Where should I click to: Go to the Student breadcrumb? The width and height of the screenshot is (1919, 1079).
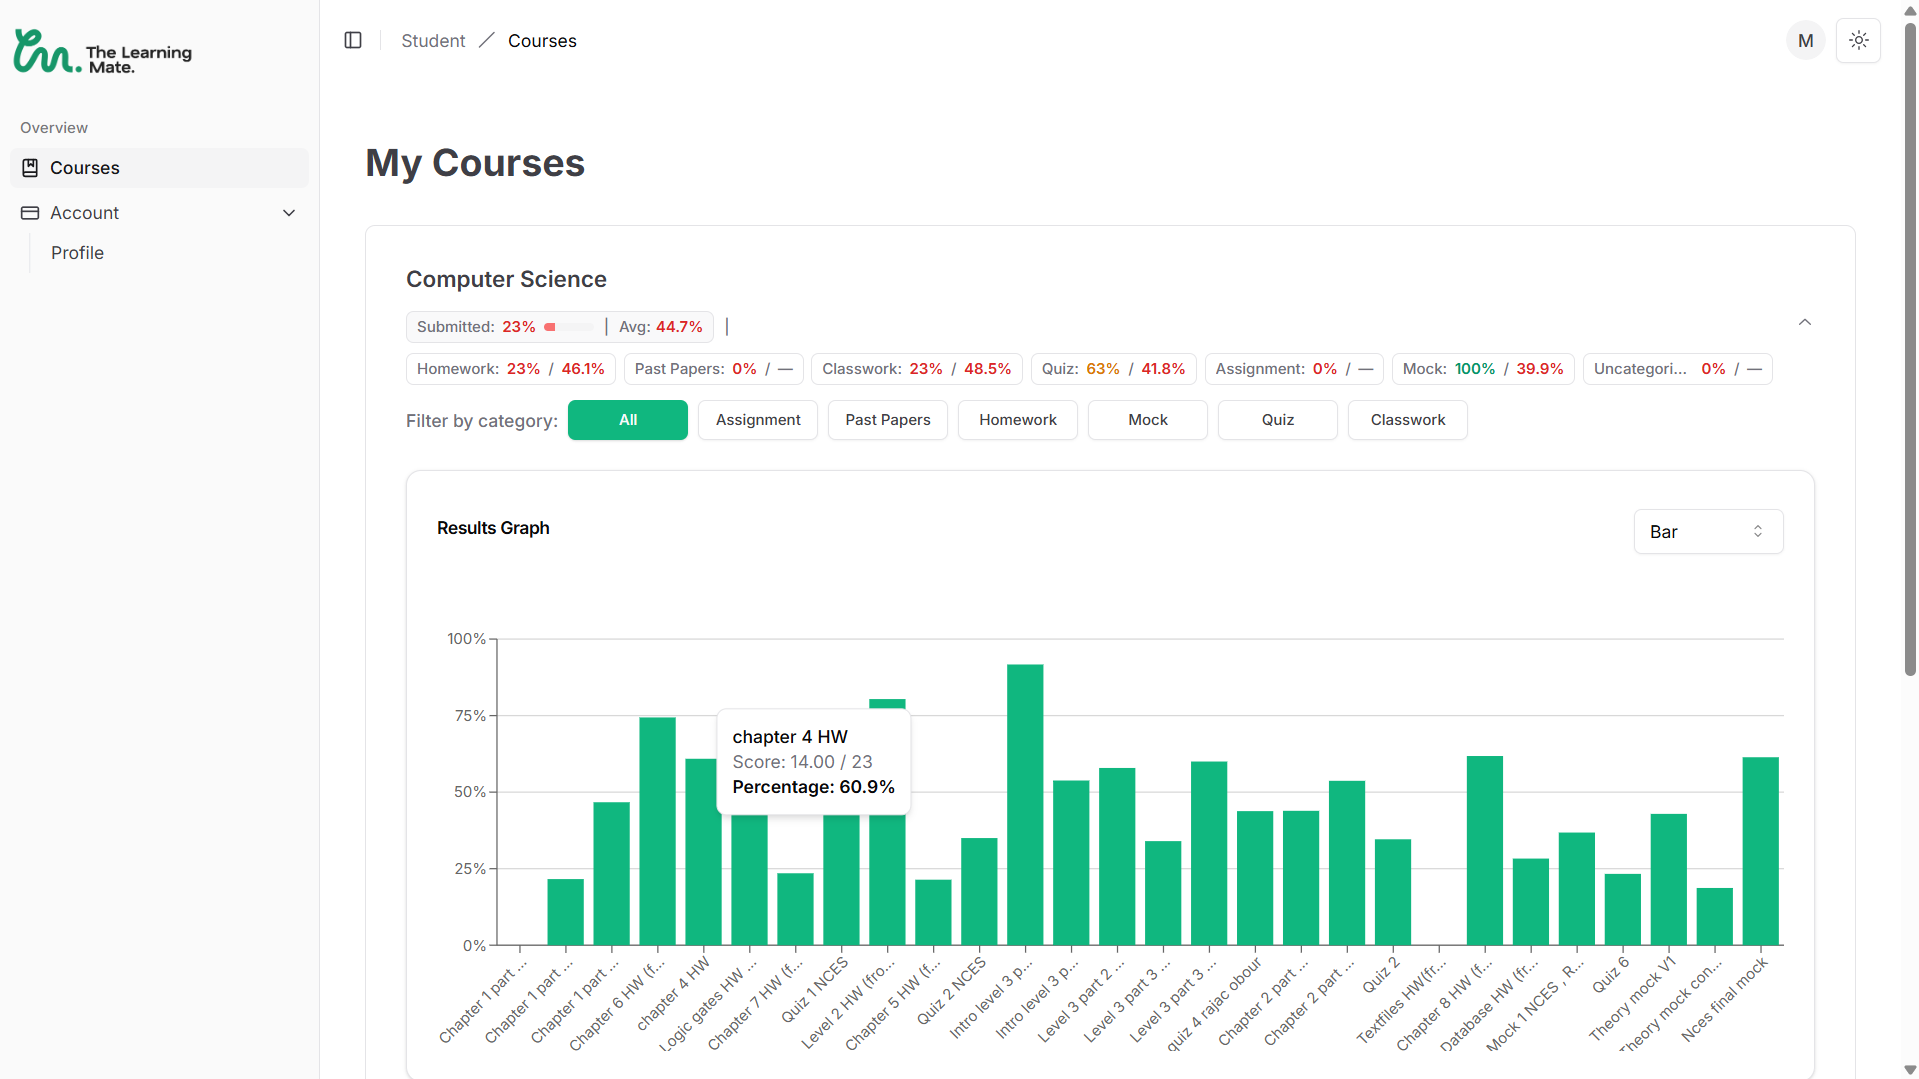click(433, 41)
